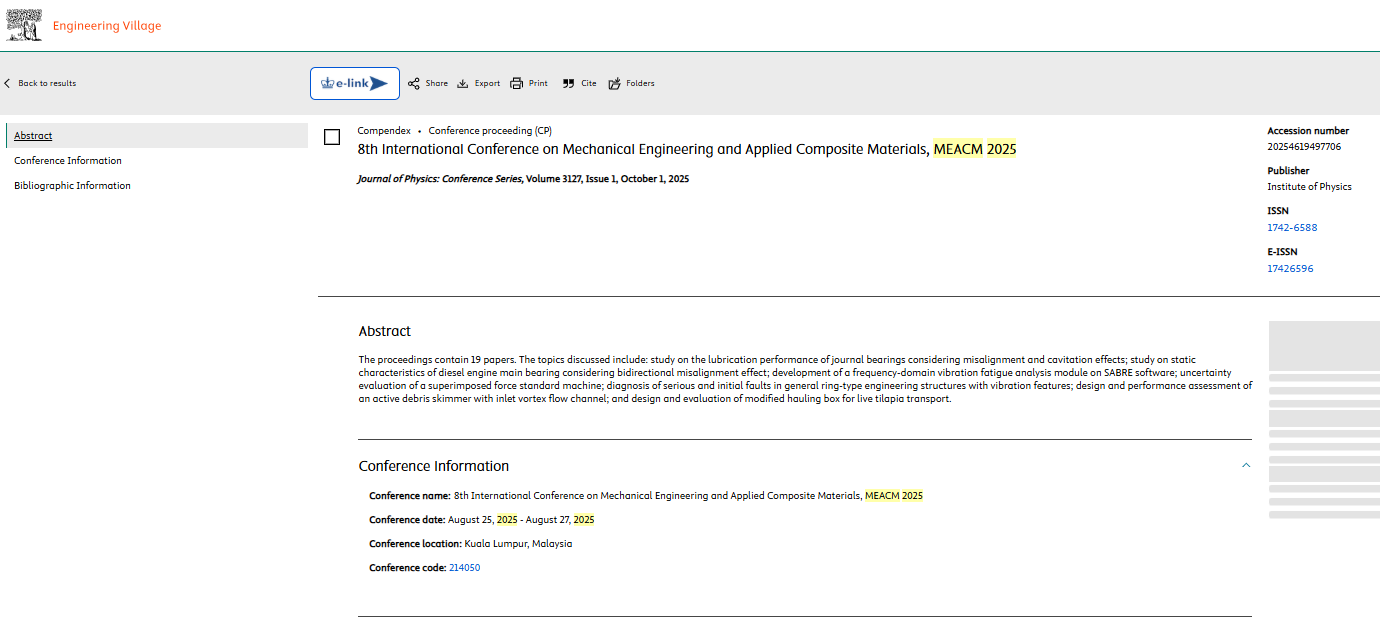
Task: Collapse the Conference Information section
Action: pyautogui.click(x=1245, y=466)
